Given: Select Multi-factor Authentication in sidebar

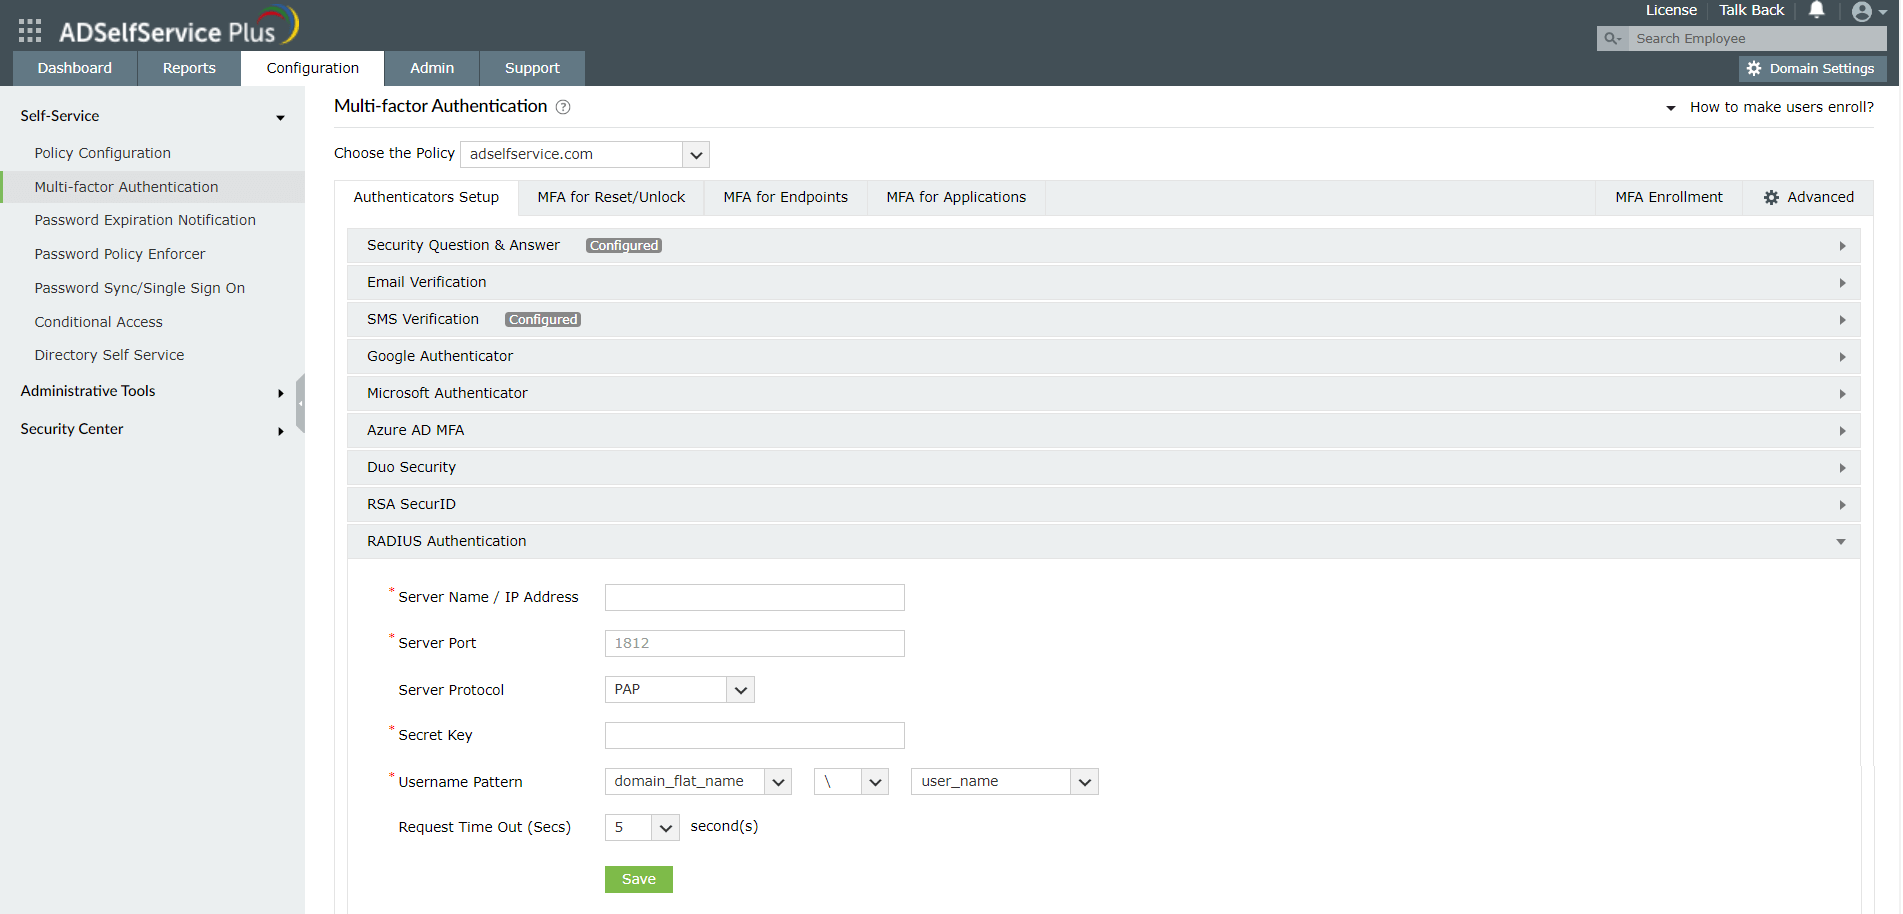Looking at the screenshot, I should [x=153, y=187].
